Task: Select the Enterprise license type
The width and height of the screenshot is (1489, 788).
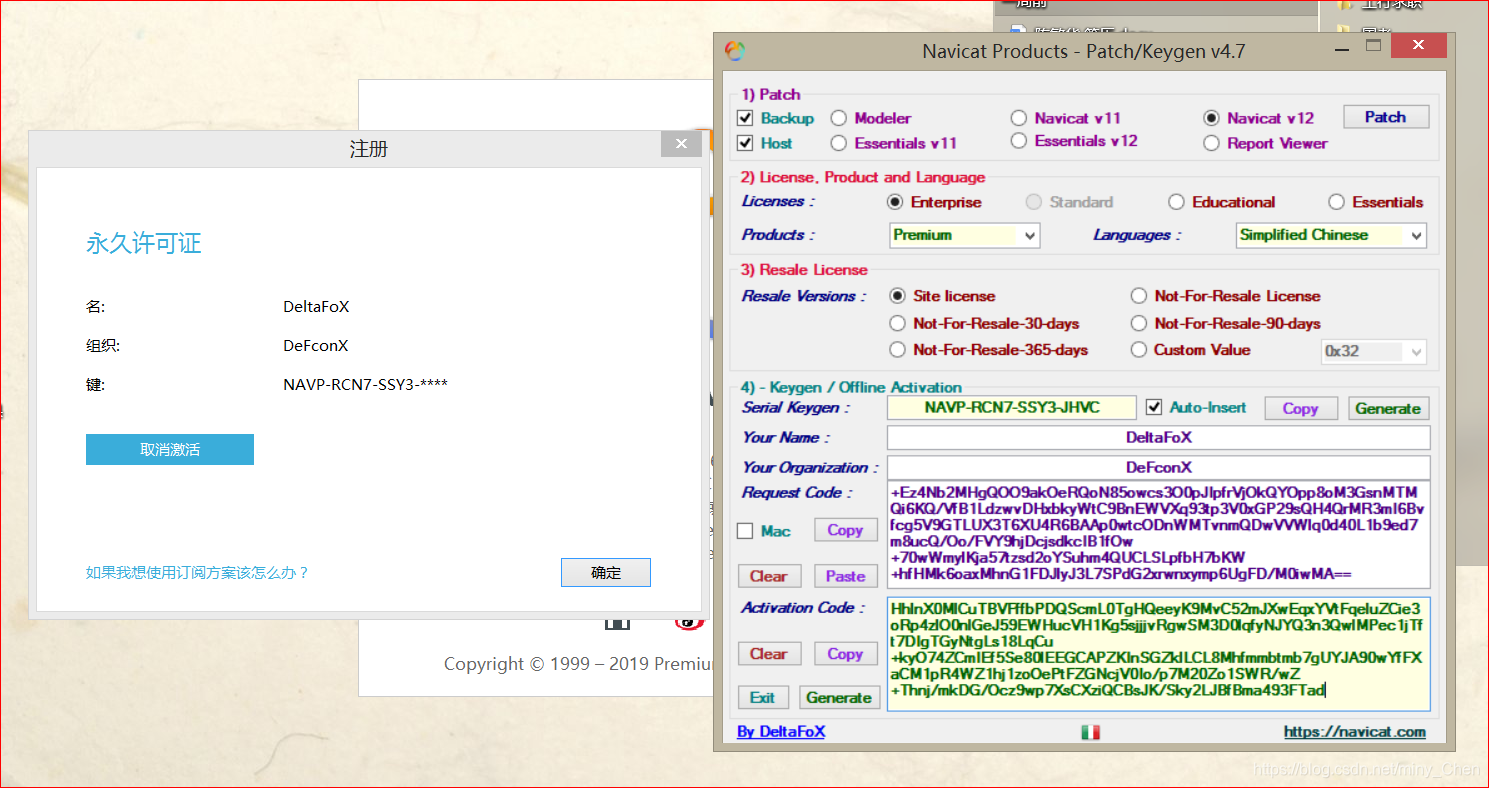Action: 895,202
